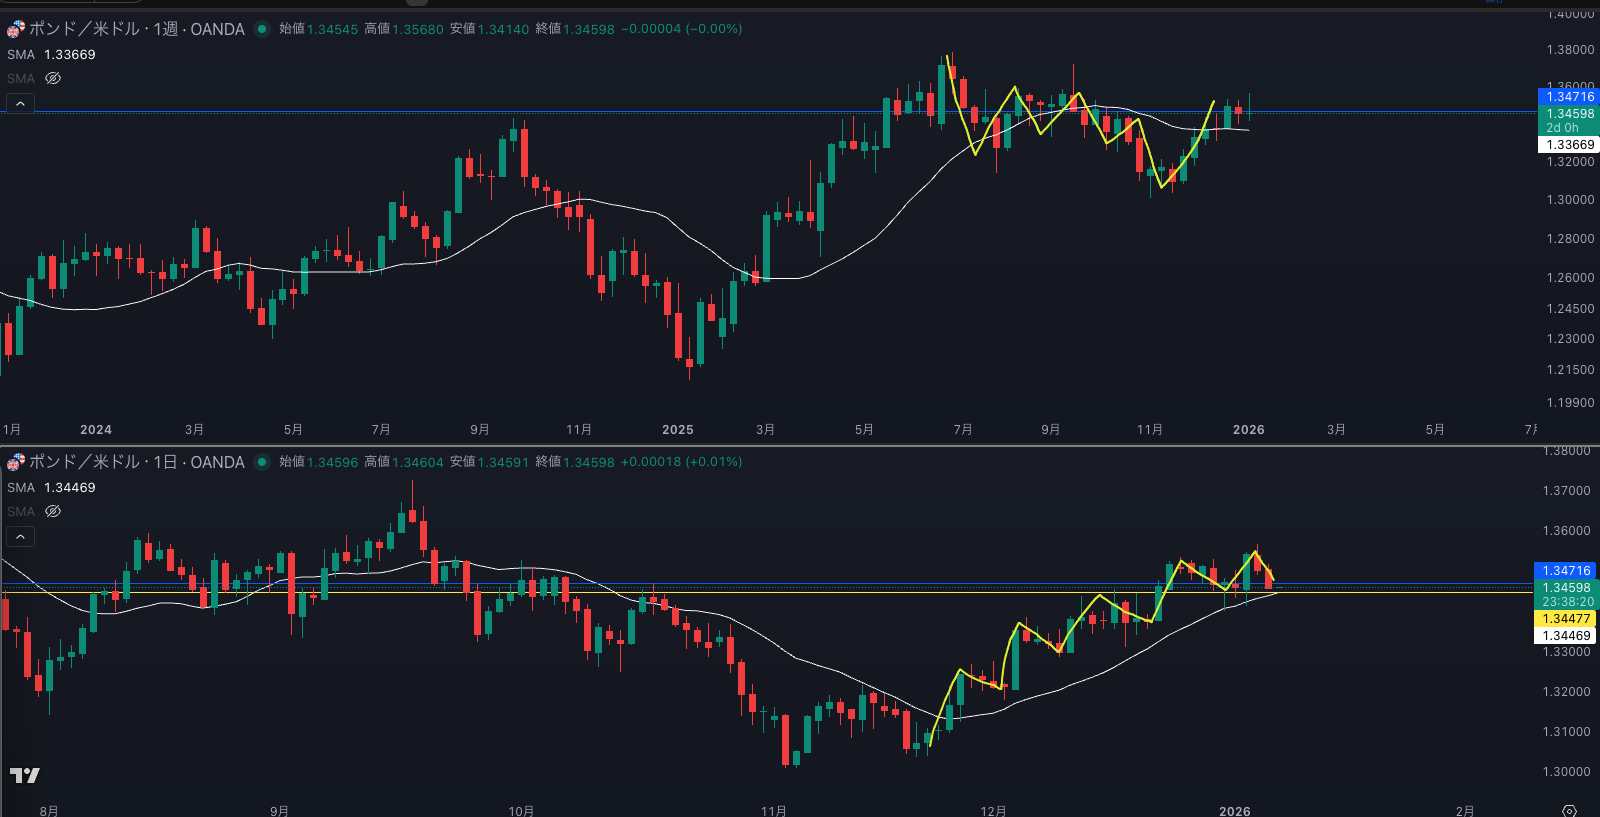Open chart settings hexagon icon at bottom right

(1569, 810)
